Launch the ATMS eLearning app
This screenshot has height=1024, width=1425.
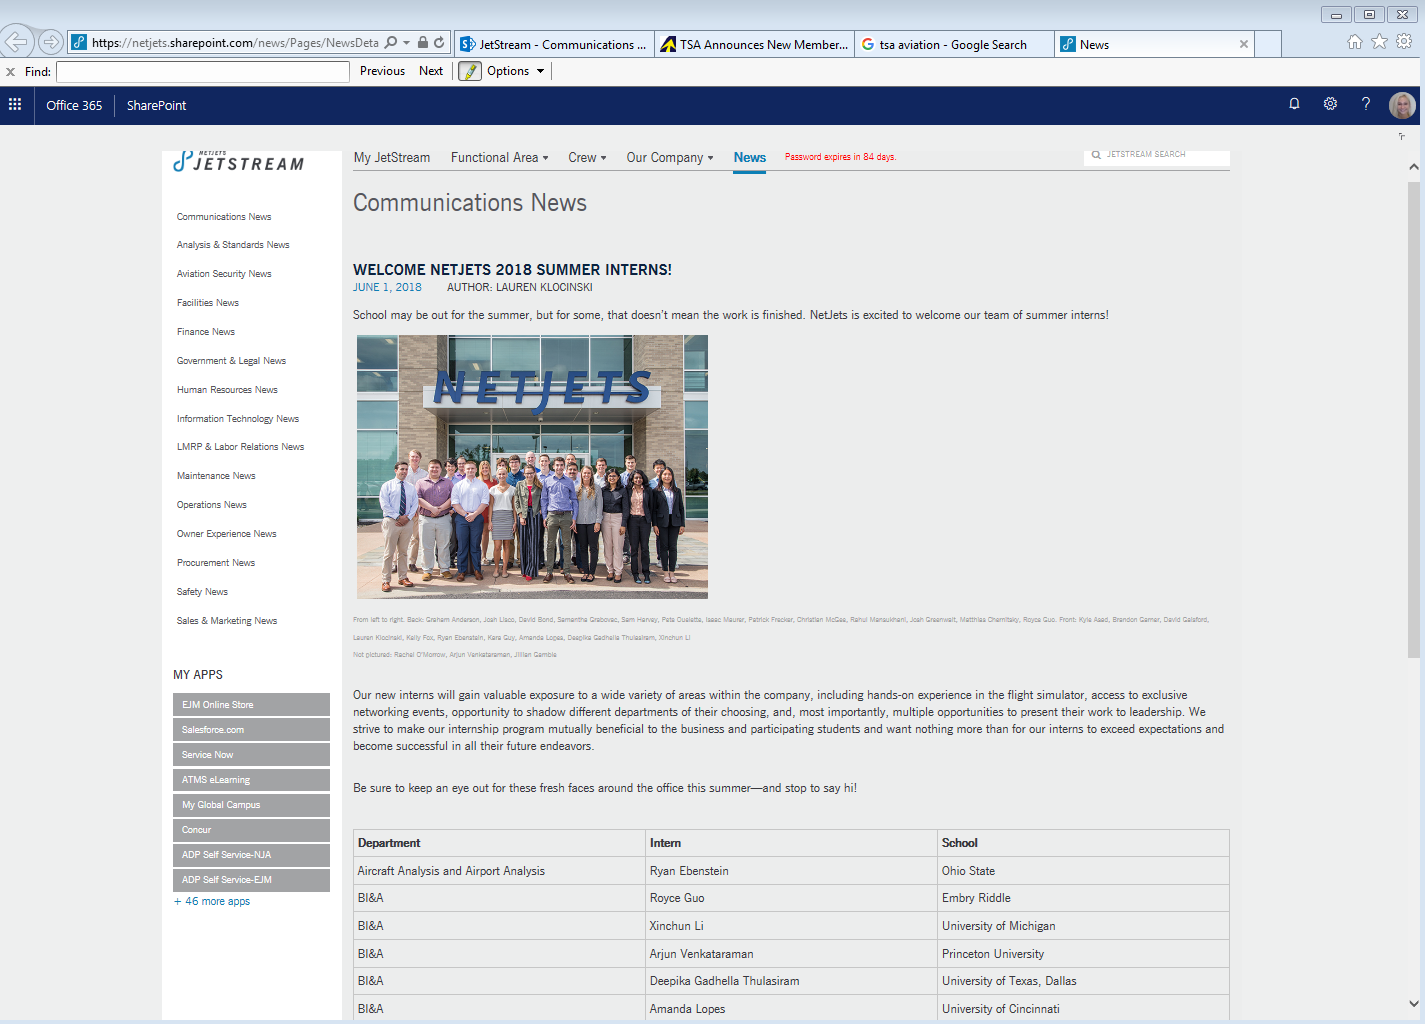point(251,780)
